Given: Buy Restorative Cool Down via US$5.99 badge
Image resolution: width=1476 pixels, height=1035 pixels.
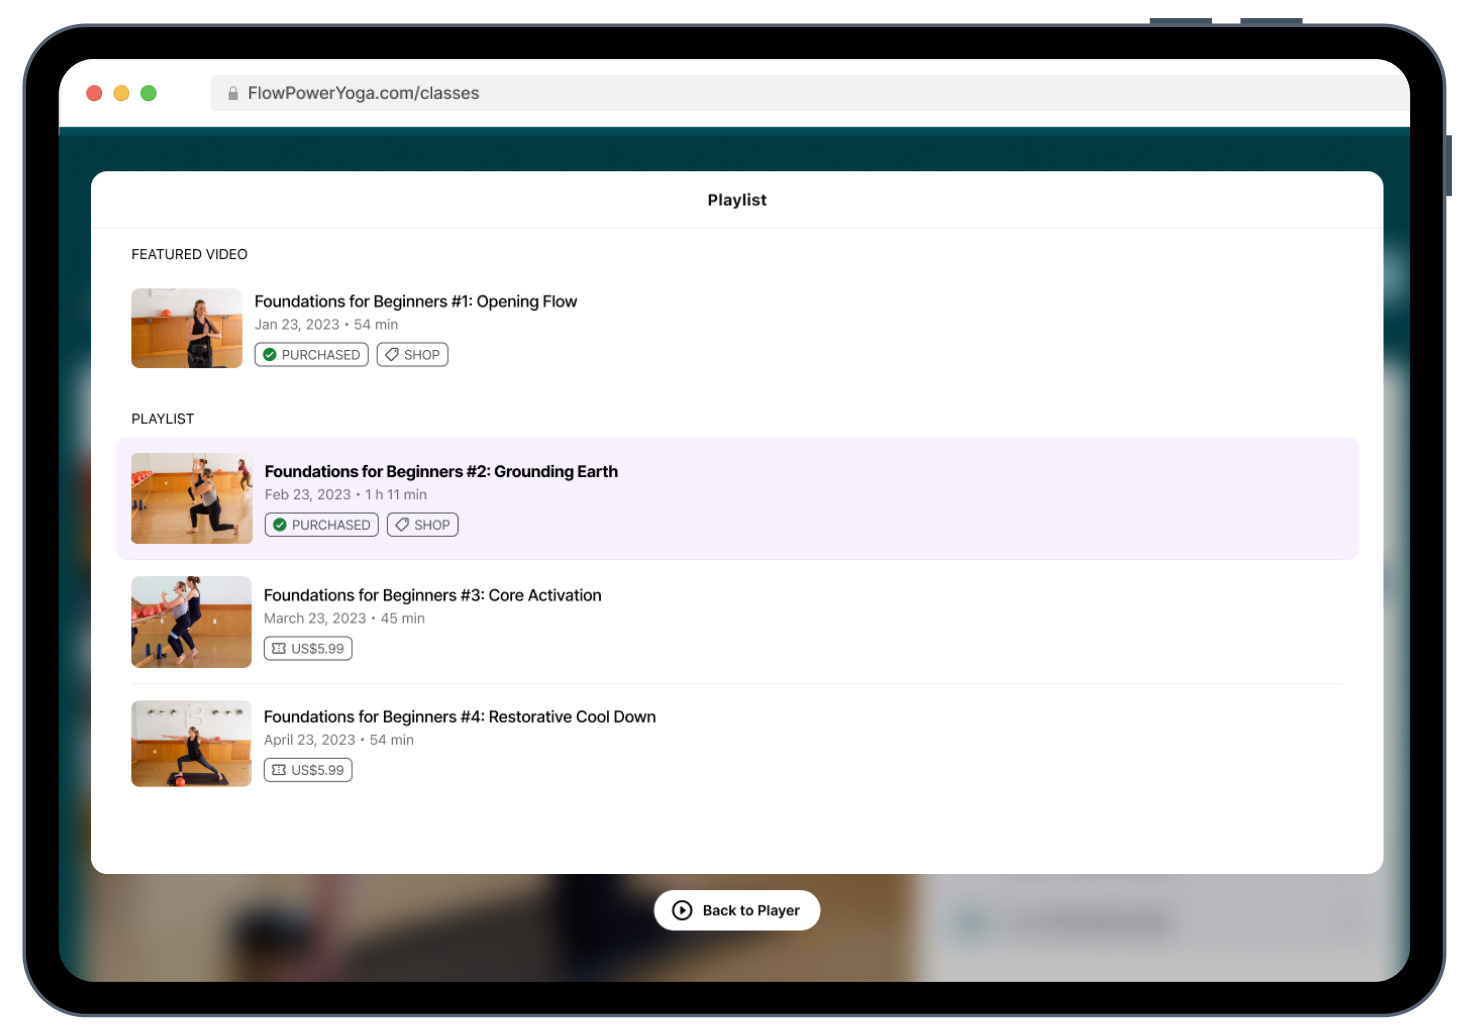Looking at the screenshot, I should click(308, 770).
